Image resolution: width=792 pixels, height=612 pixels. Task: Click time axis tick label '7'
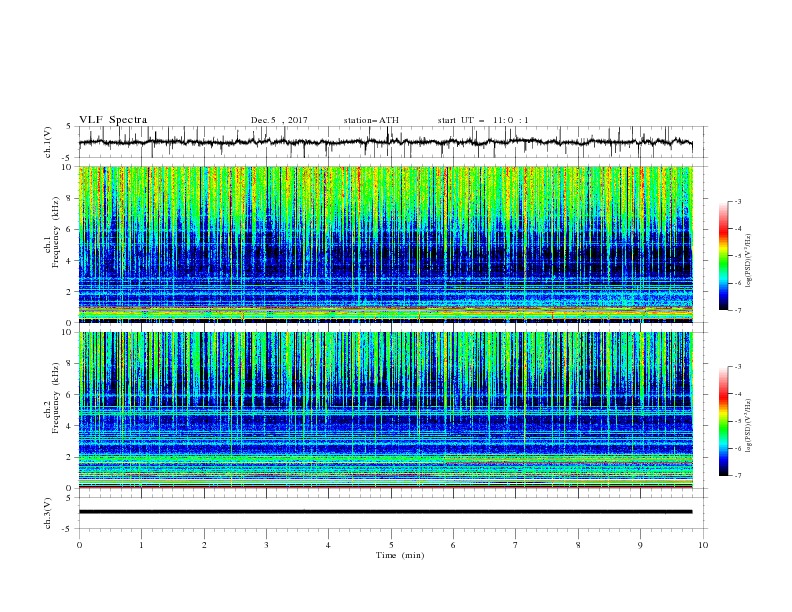(516, 545)
